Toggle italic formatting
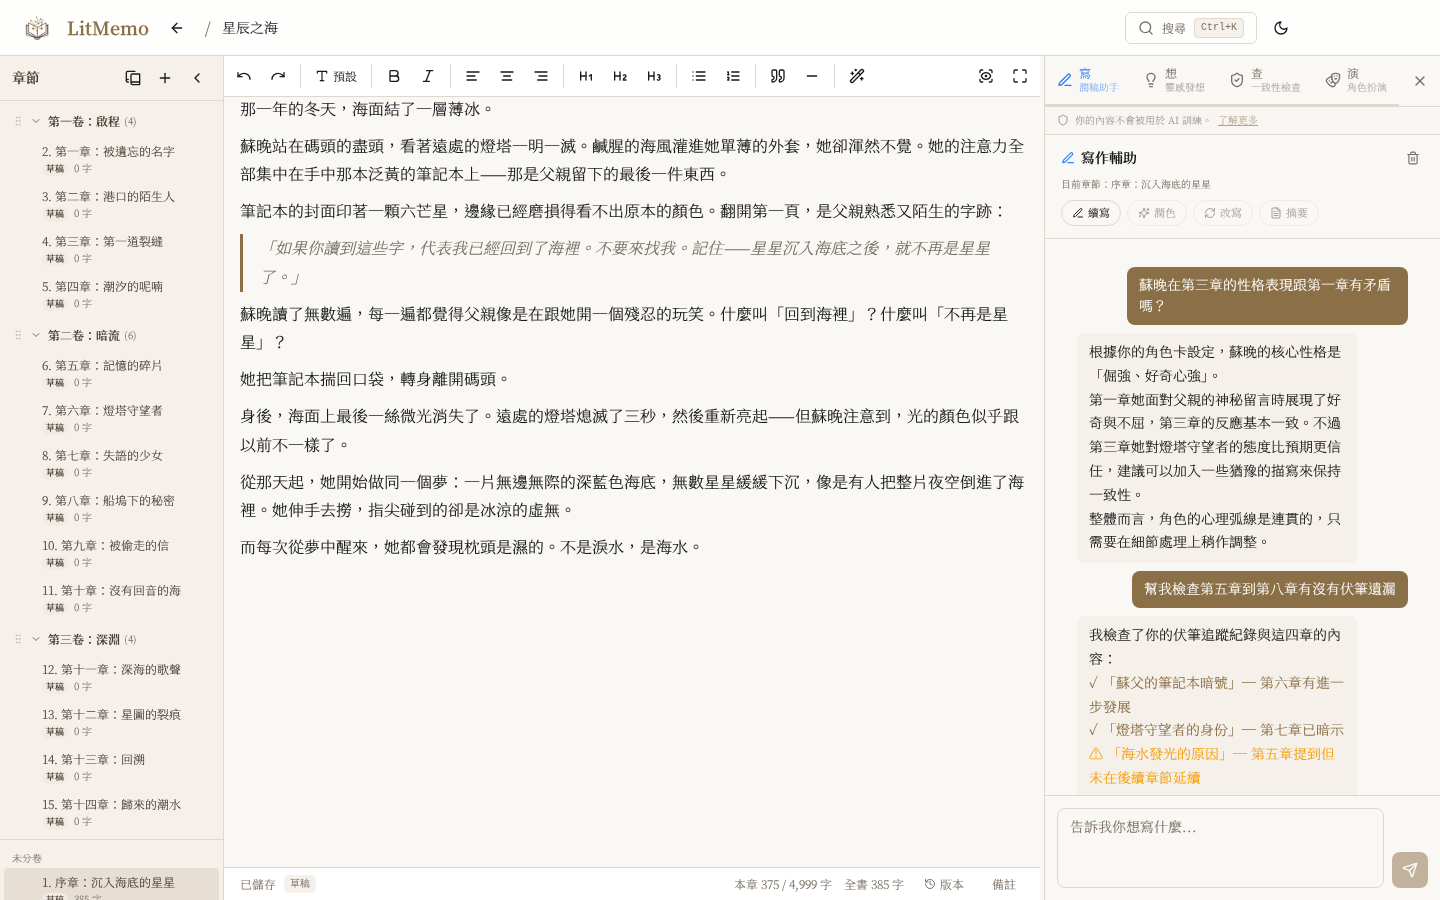Image resolution: width=1440 pixels, height=900 pixels. coord(428,76)
